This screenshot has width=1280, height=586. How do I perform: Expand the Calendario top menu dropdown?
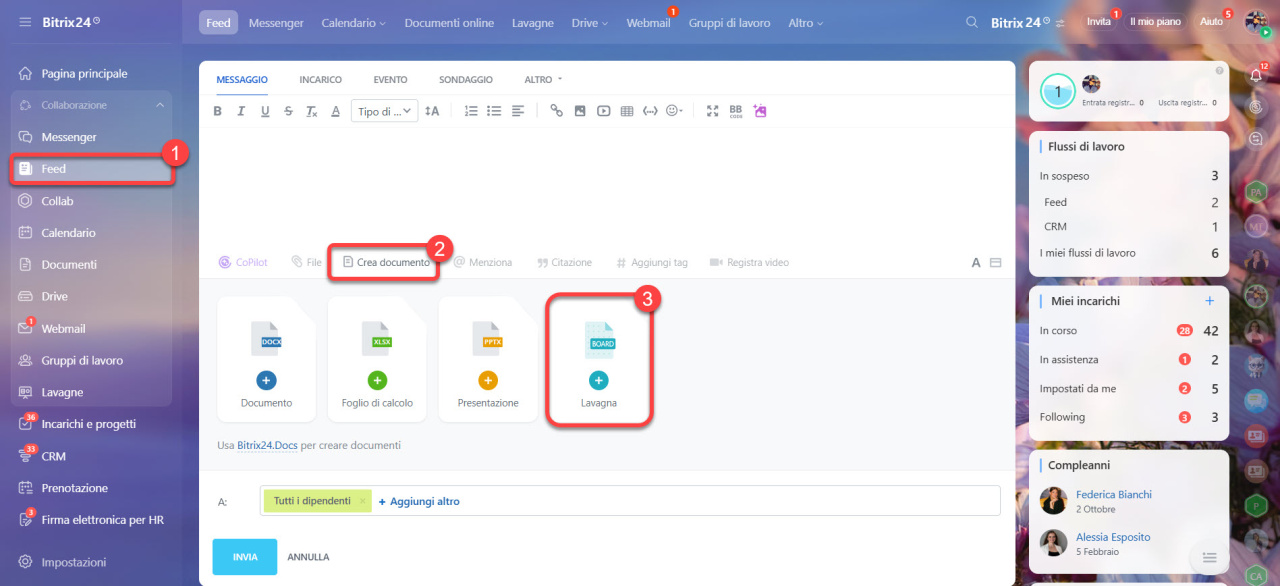pyautogui.click(x=353, y=23)
